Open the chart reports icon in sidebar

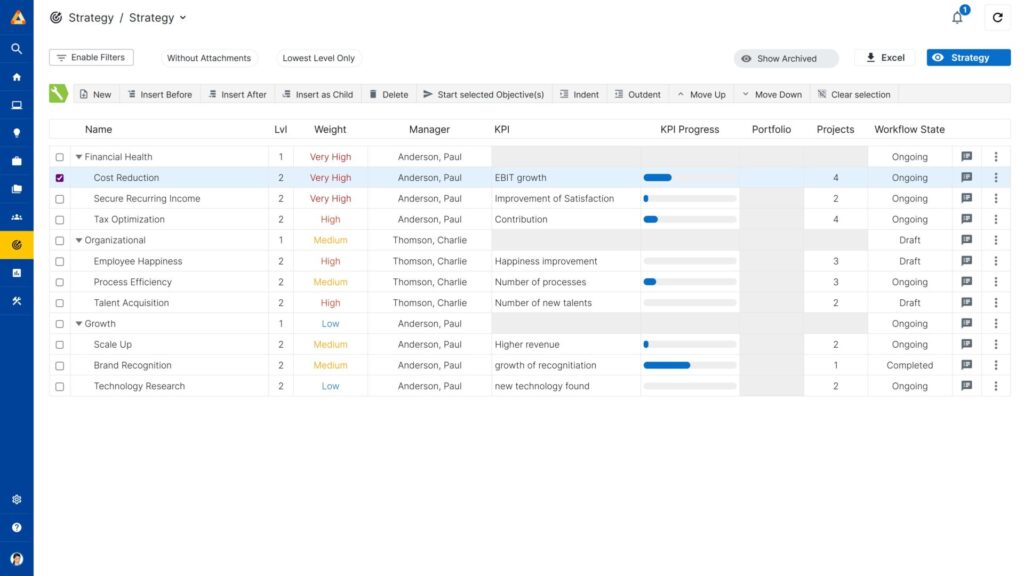coord(17,273)
